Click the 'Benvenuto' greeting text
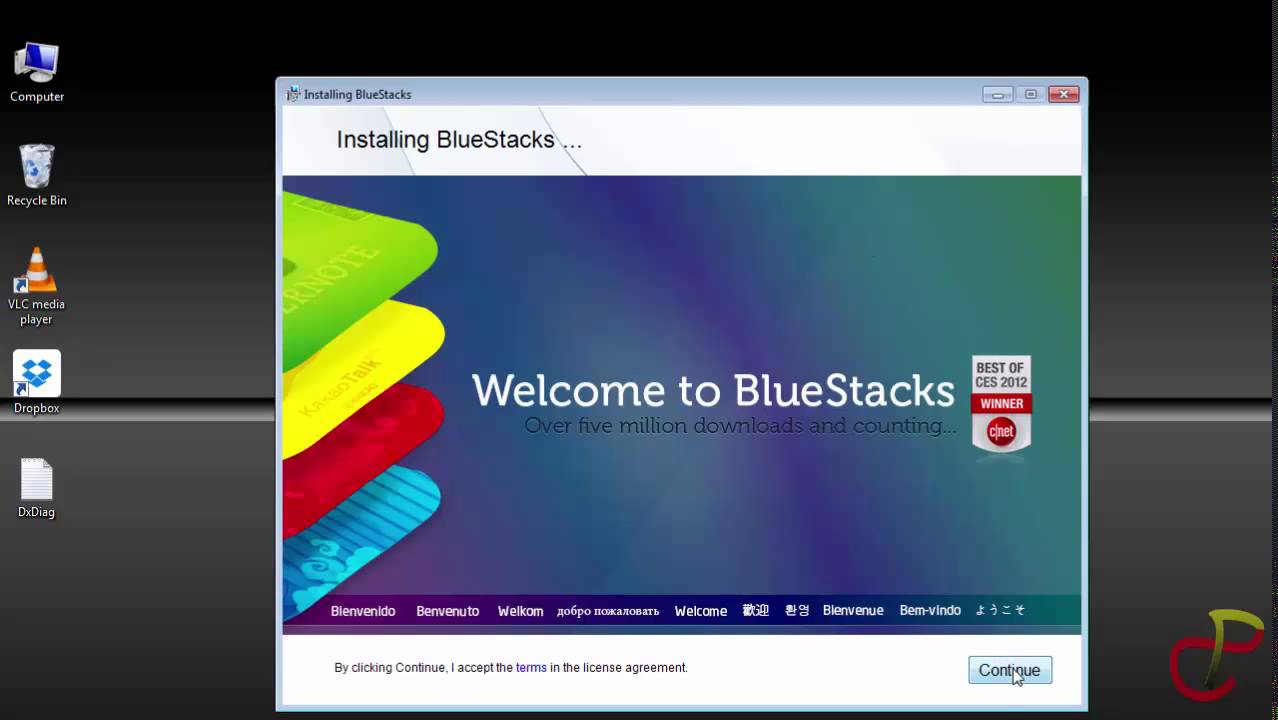 click(x=448, y=611)
